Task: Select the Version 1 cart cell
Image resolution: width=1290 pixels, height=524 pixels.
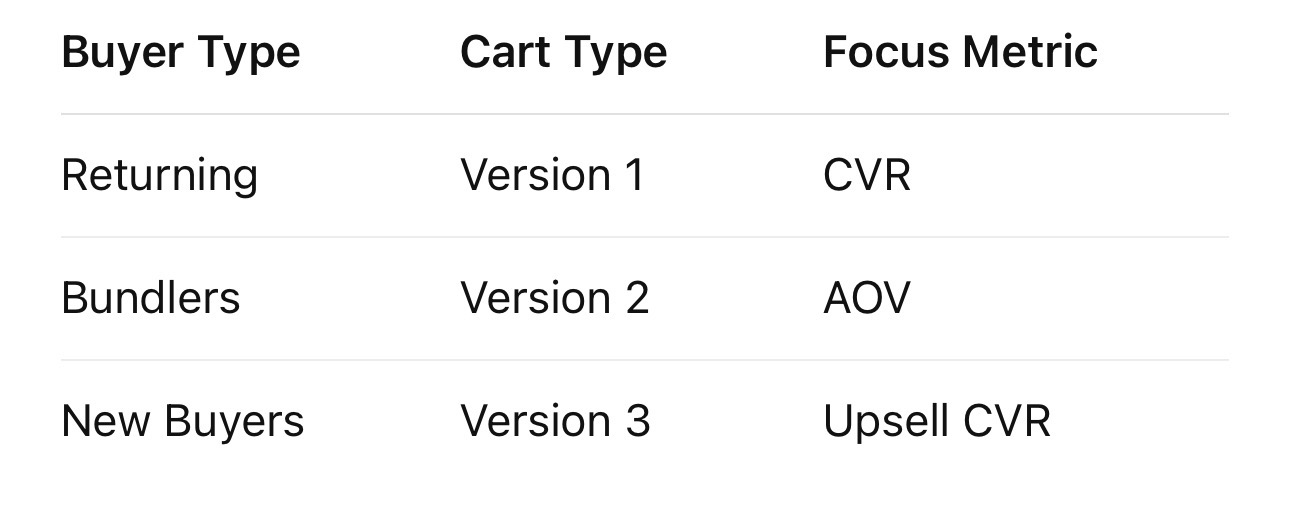Action: pos(552,175)
